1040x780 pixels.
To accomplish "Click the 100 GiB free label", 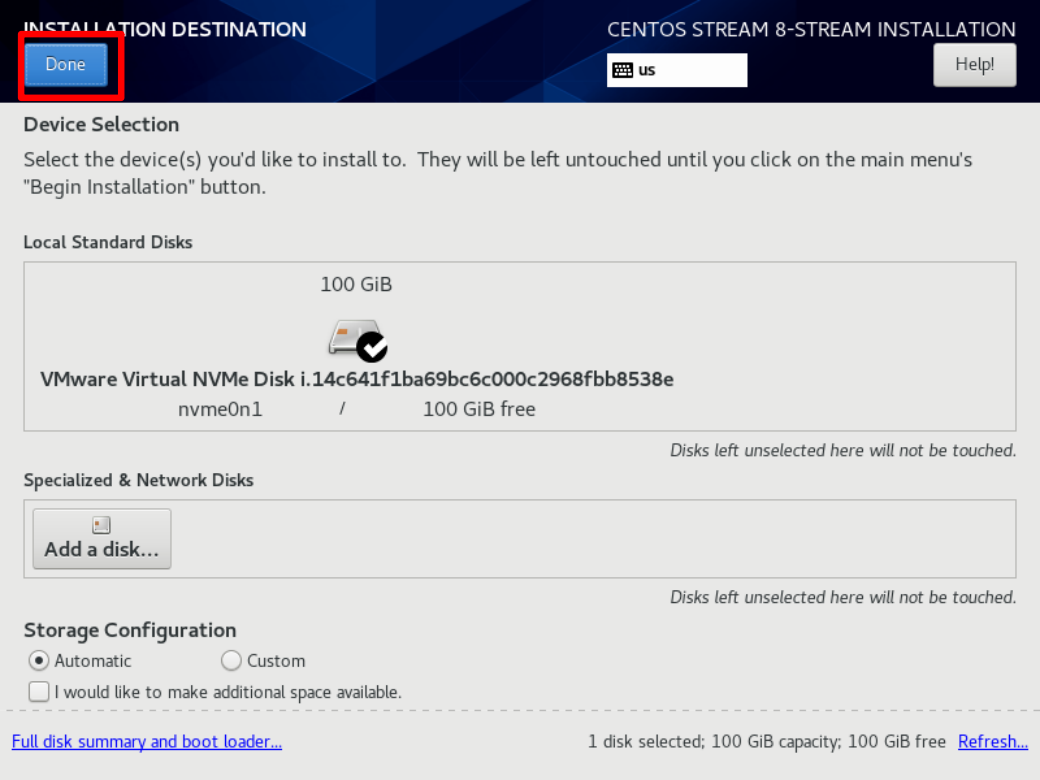I will point(479,409).
